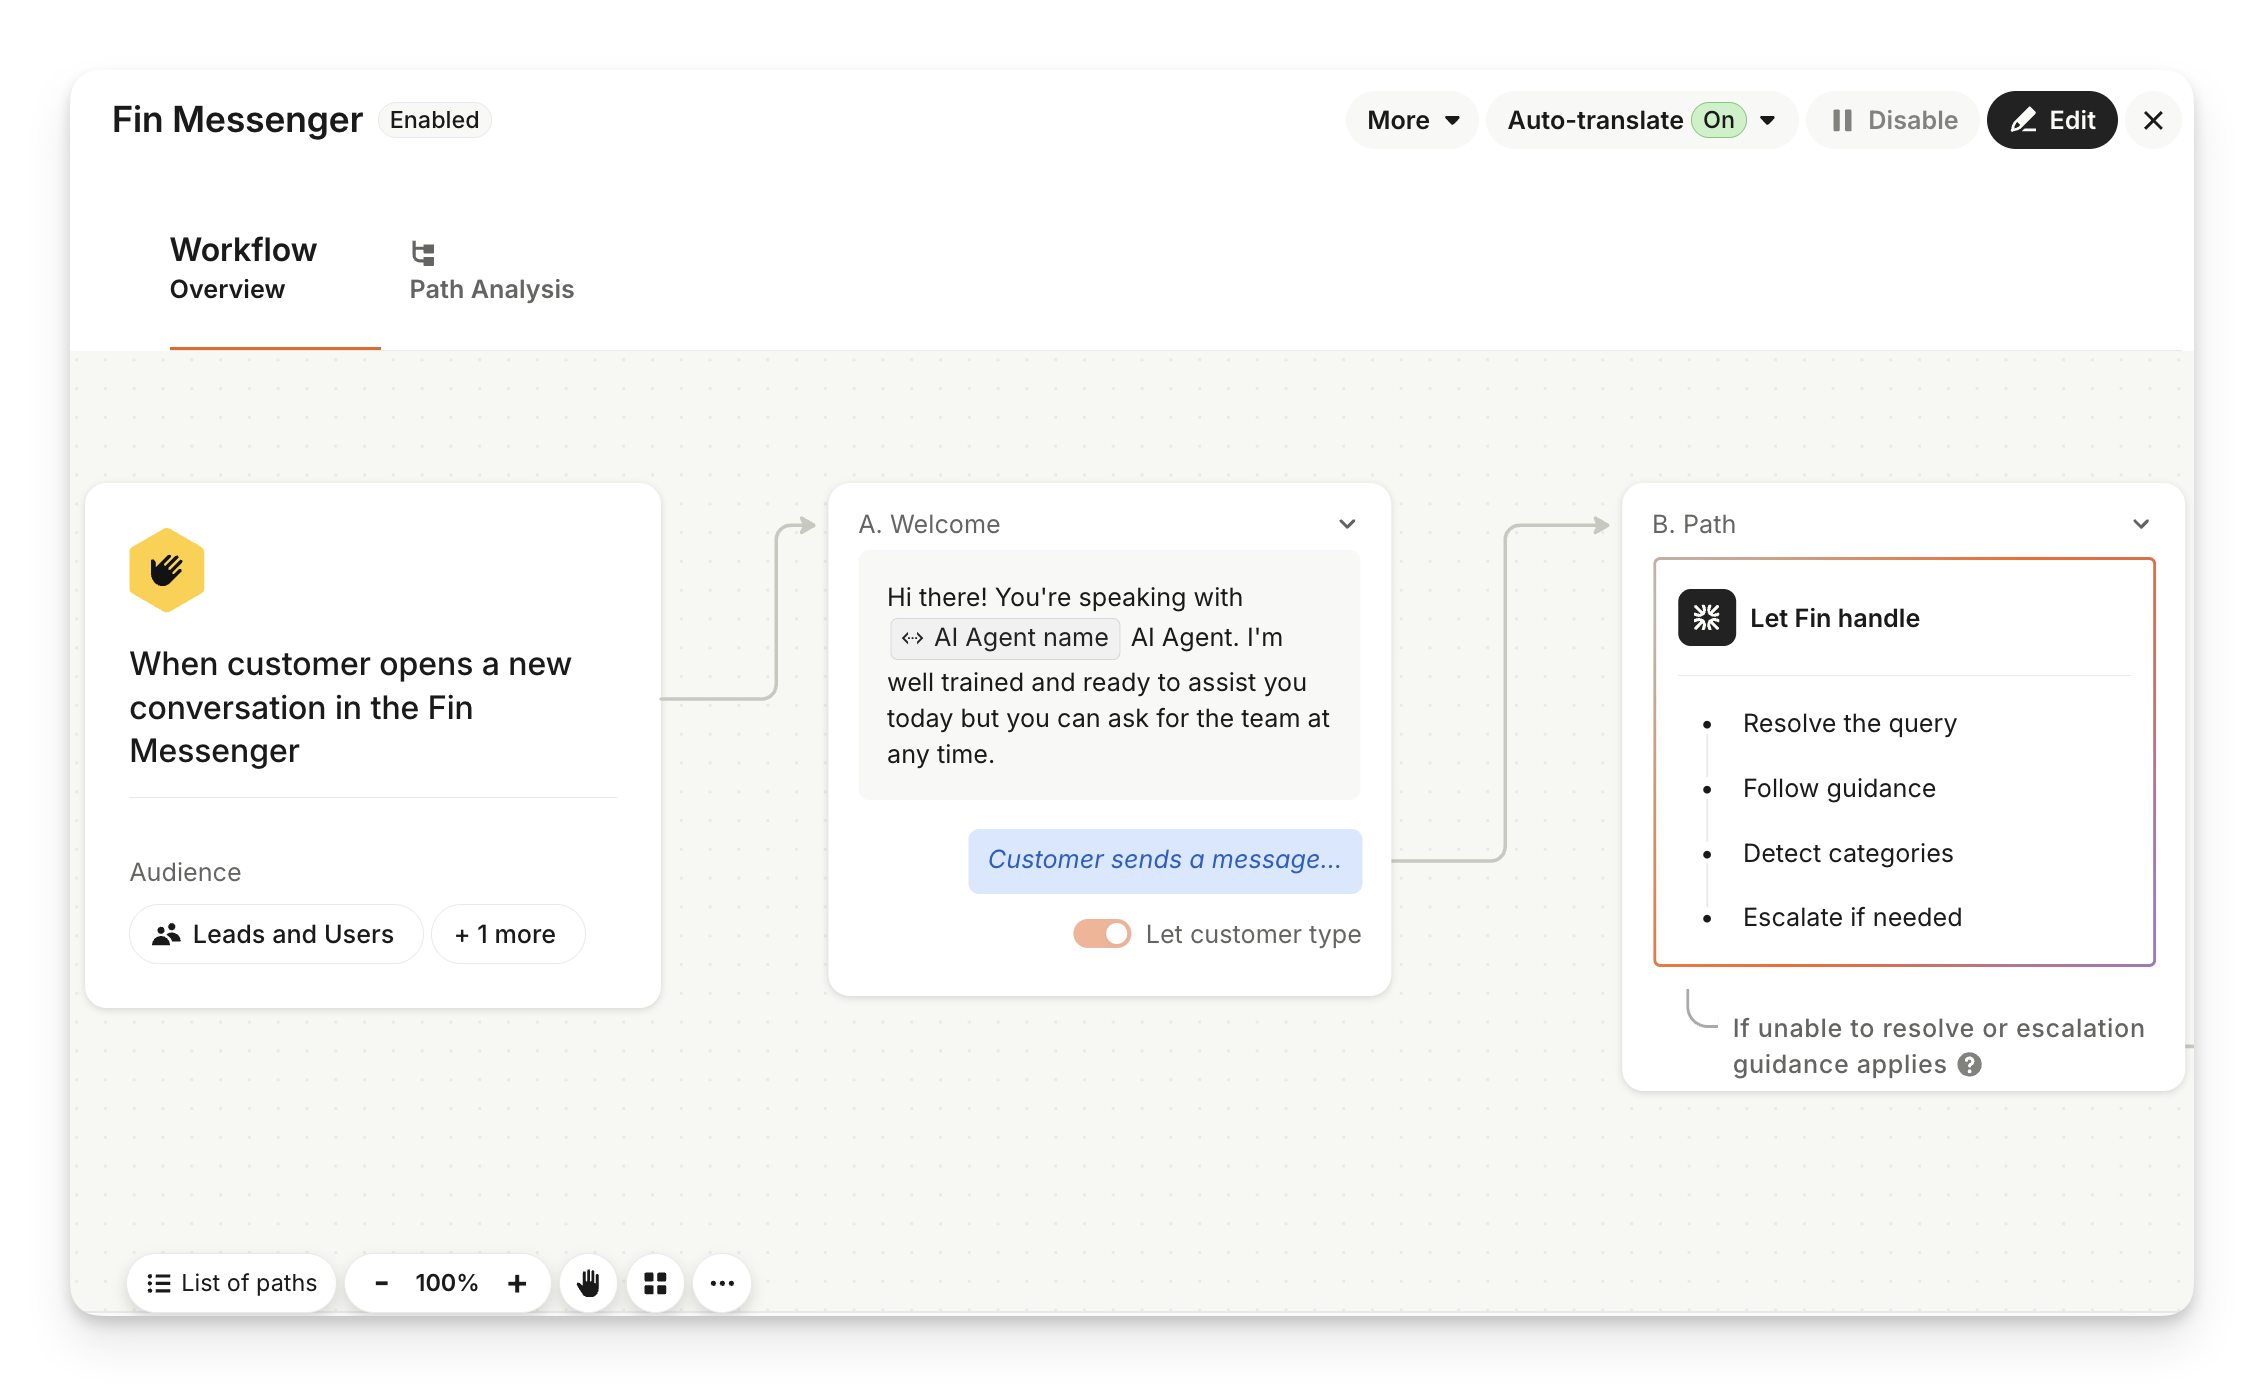
Task: Zoom out with the minus icon
Action: 381,1283
